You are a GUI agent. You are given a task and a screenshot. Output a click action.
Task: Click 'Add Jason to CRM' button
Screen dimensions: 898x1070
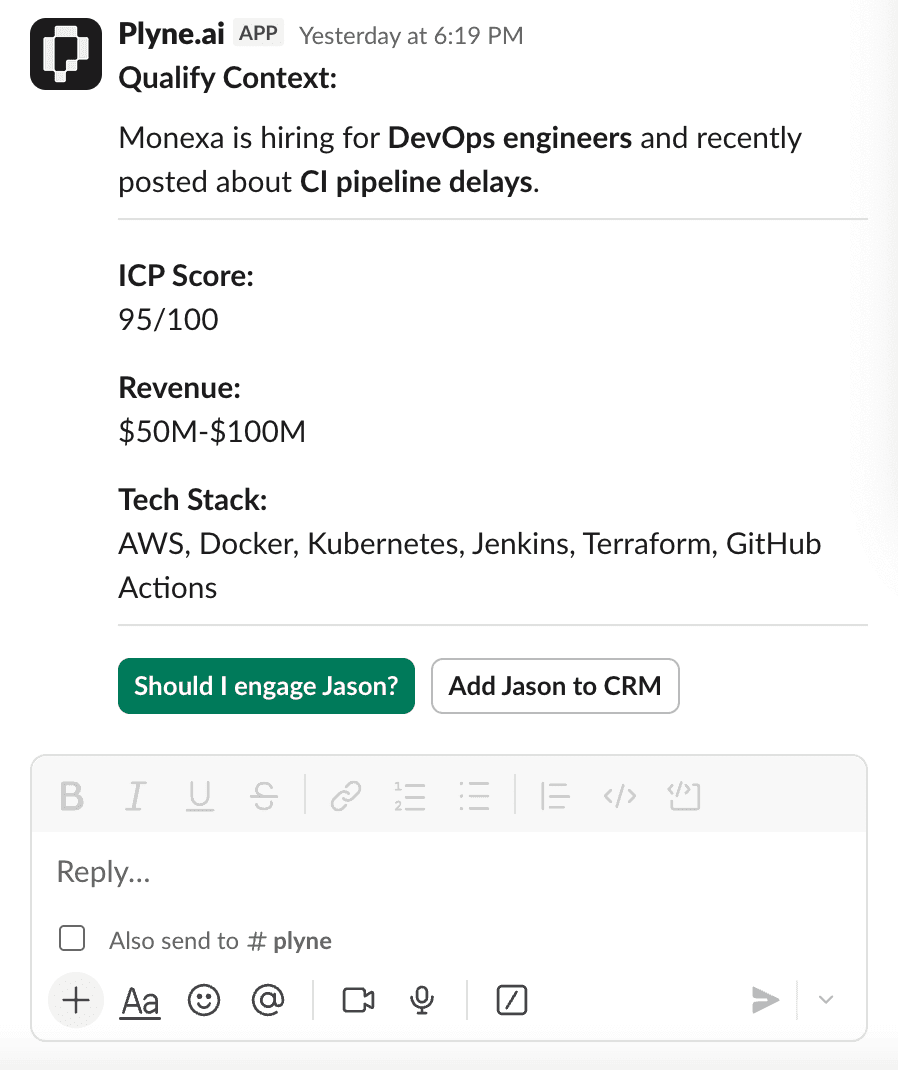[555, 686]
